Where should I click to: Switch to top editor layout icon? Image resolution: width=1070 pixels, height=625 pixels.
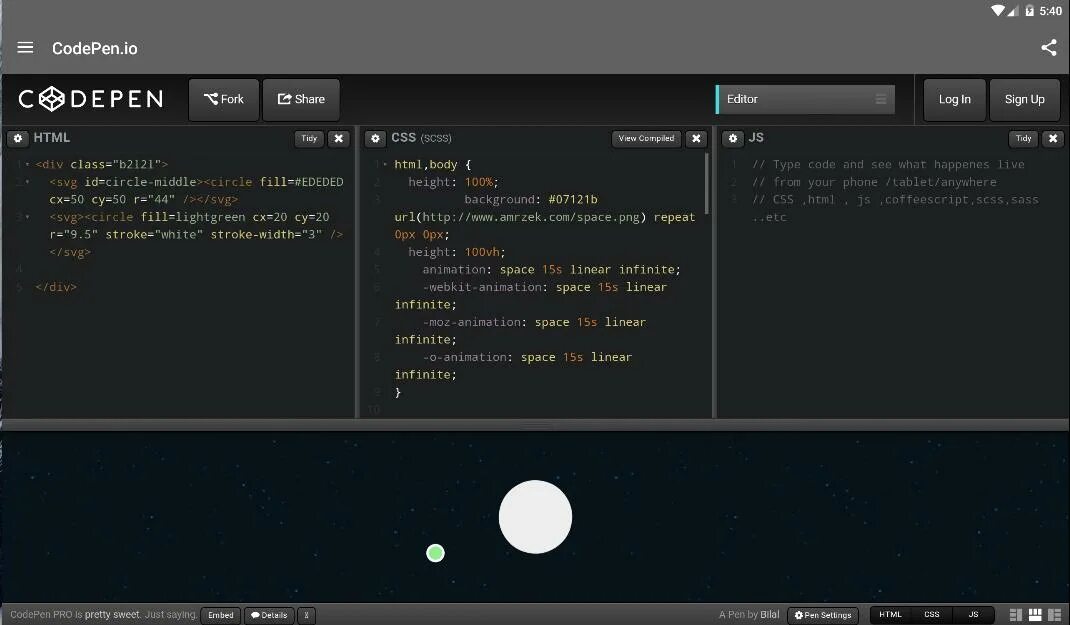point(1035,615)
